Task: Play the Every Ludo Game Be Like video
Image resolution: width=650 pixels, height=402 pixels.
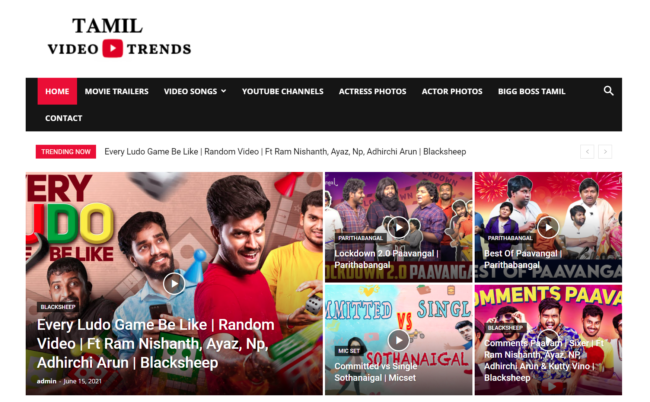Action: click(174, 283)
